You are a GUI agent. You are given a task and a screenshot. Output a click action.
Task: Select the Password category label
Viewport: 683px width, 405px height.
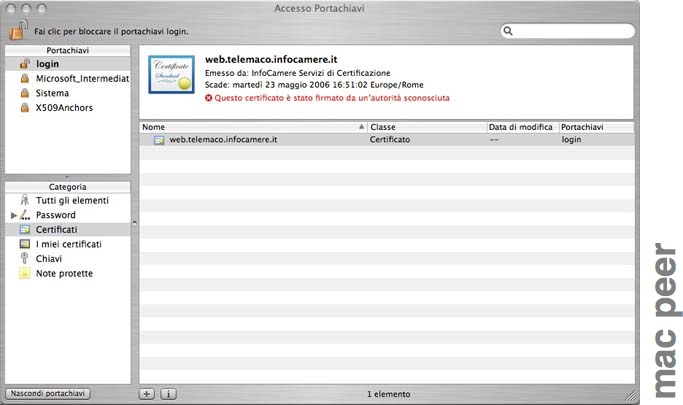pos(56,215)
